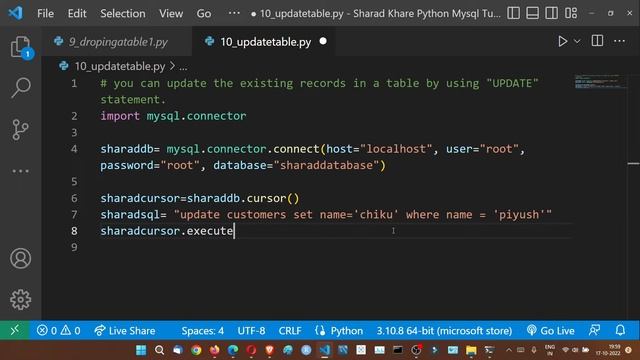Select the 10_updatetable.py editor tab
640x360 pixels.
265,42
